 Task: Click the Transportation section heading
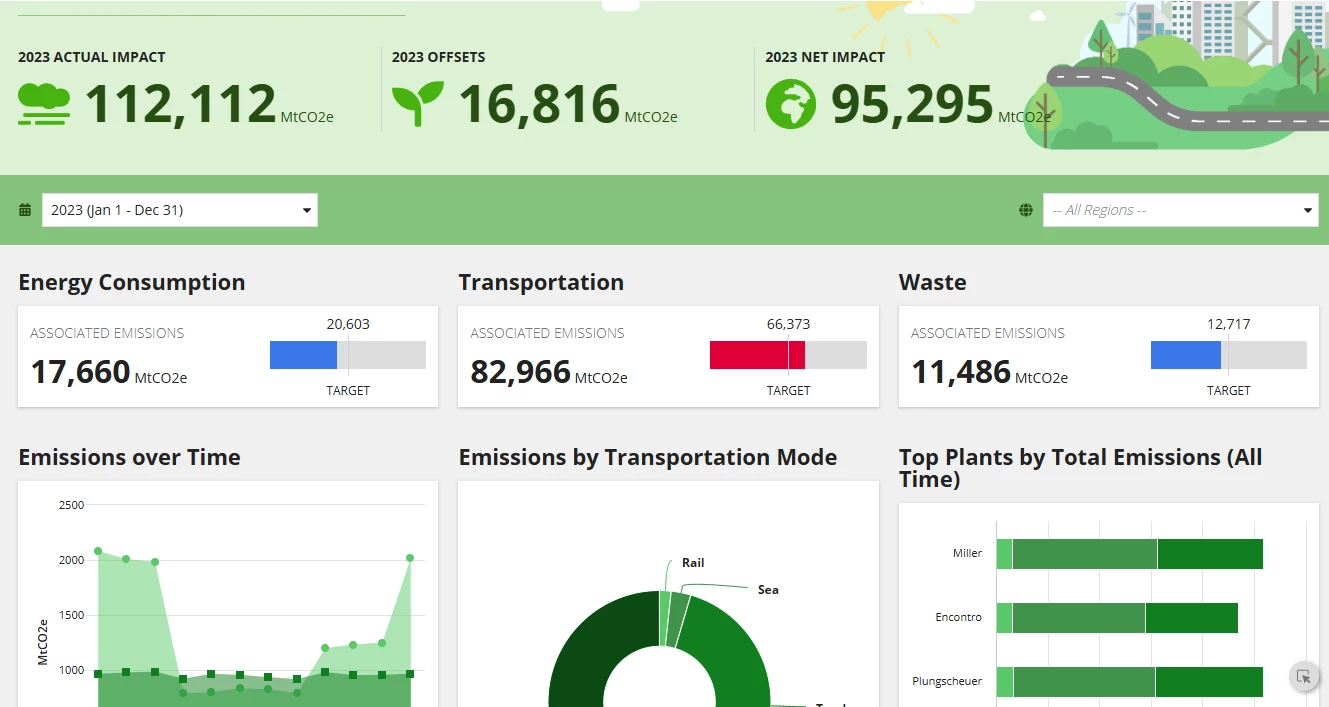click(541, 283)
